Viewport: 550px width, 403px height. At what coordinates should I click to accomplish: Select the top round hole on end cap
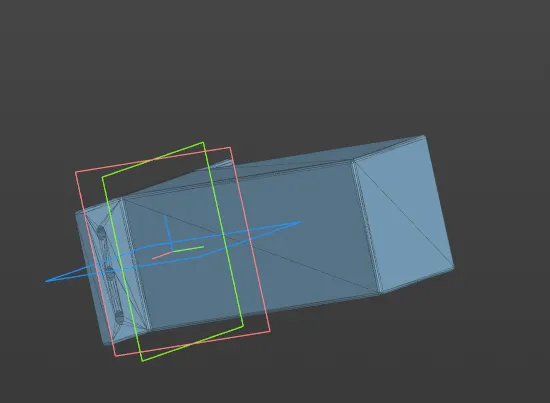(101, 232)
